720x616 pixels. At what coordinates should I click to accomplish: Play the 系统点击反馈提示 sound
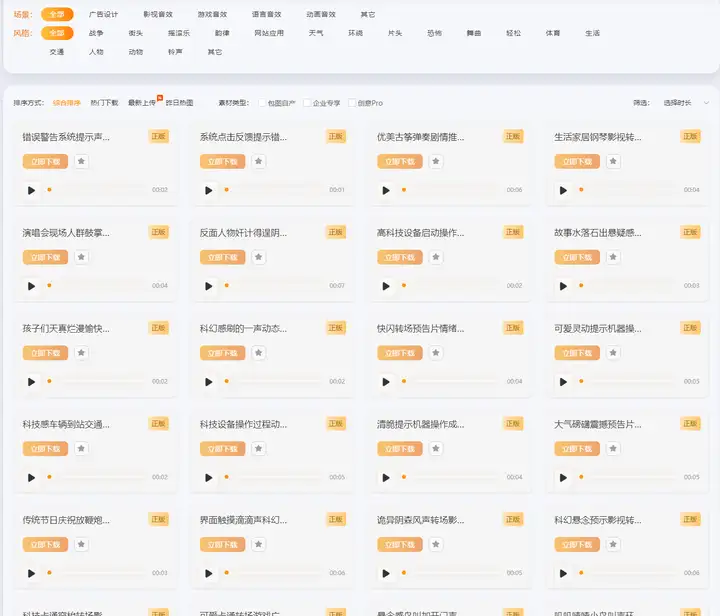point(208,190)
